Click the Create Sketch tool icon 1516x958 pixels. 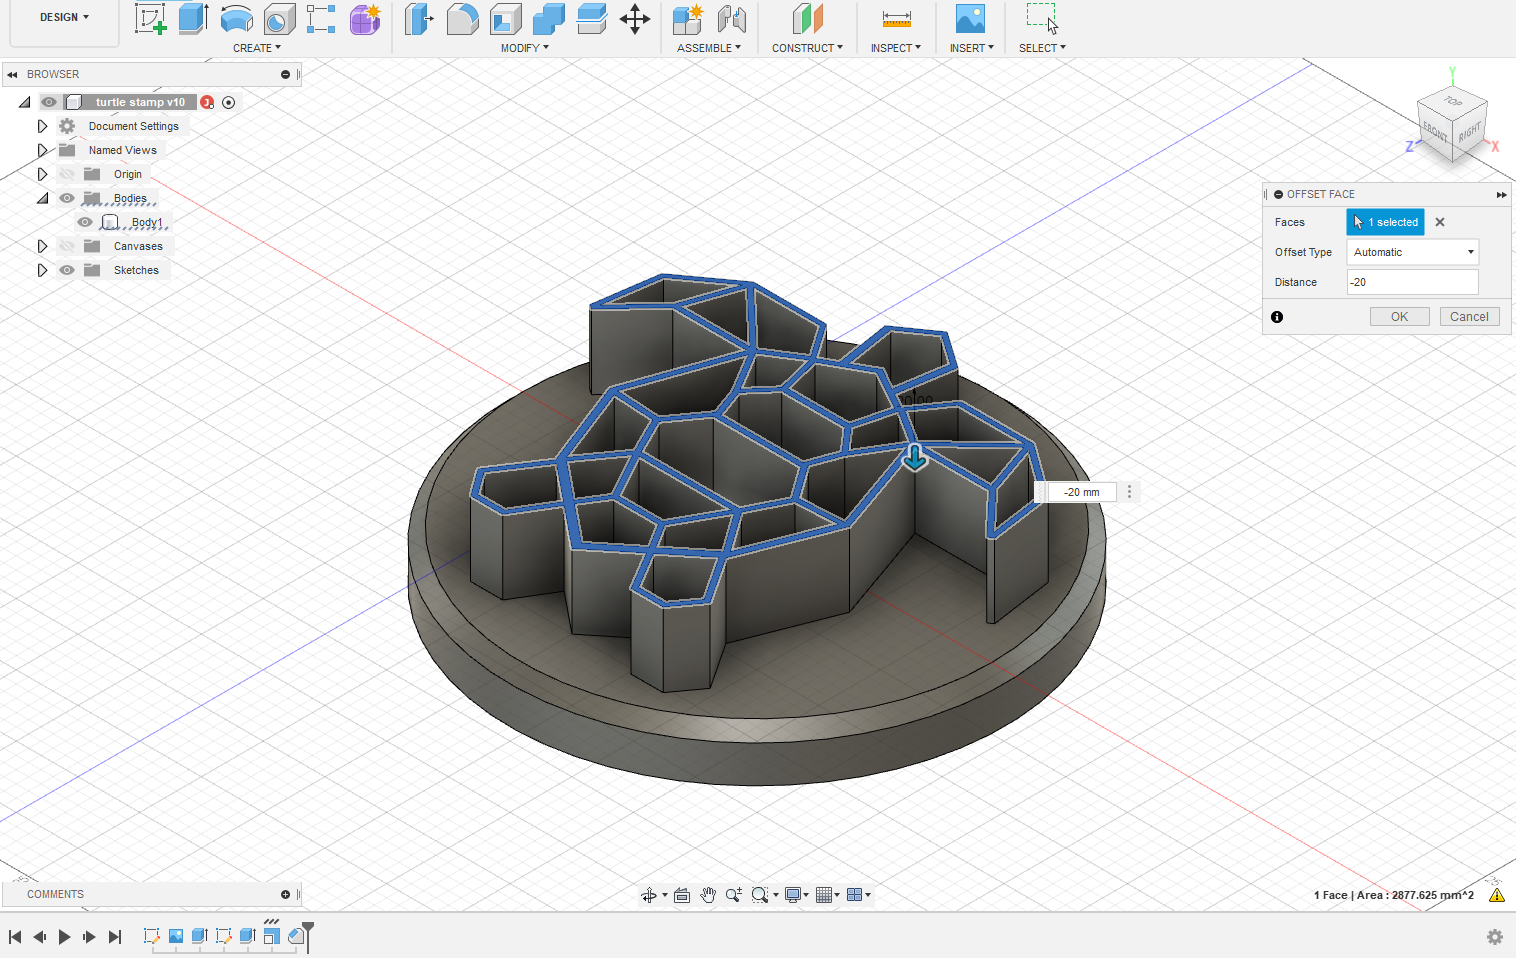(x=150, y=19)
